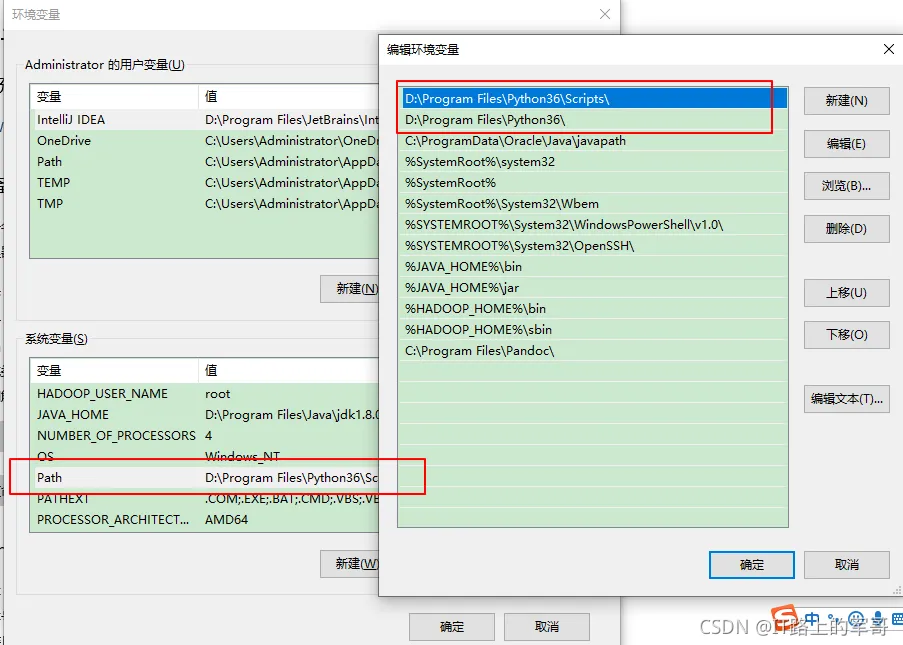The width and height of the screenshot is (903, 645).
Task: Select the WindowsPowerShell\v1.0\ path entry
Action: point(593,225)
